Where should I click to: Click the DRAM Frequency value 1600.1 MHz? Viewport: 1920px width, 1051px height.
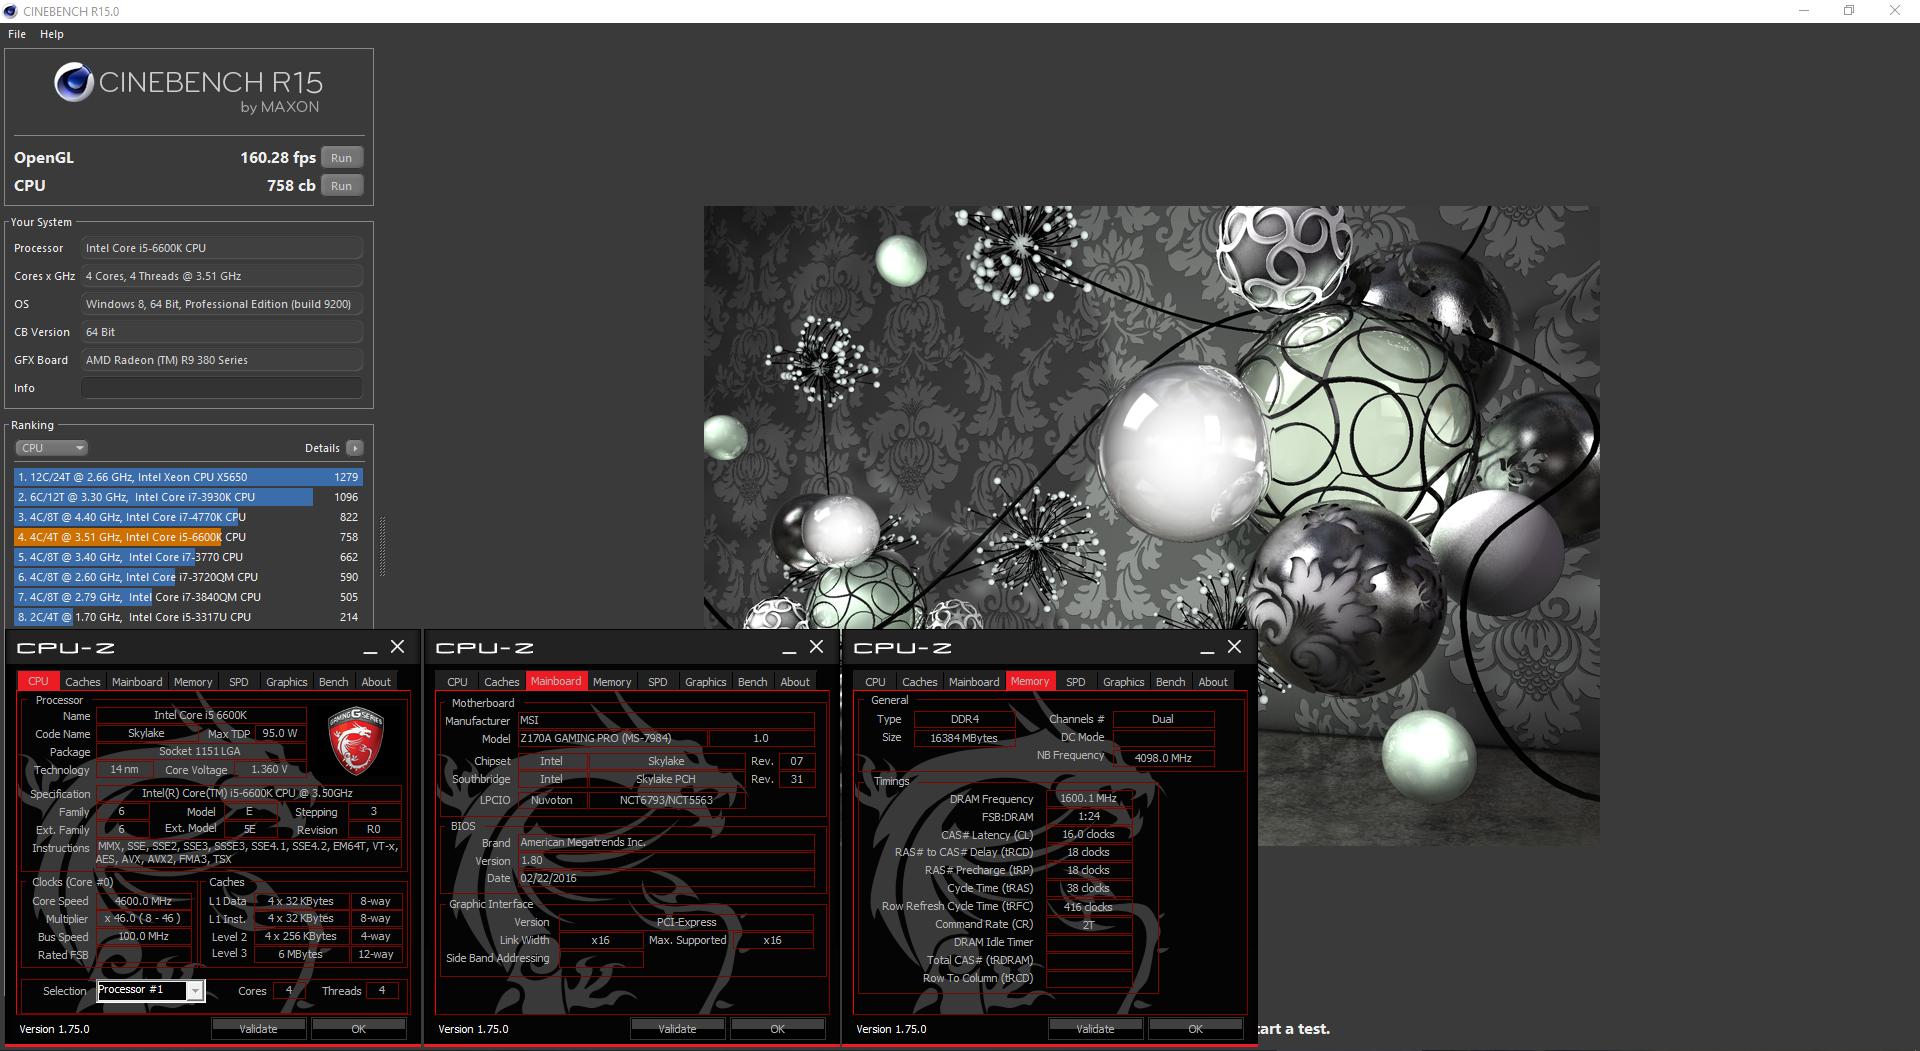click(1088, 798)
